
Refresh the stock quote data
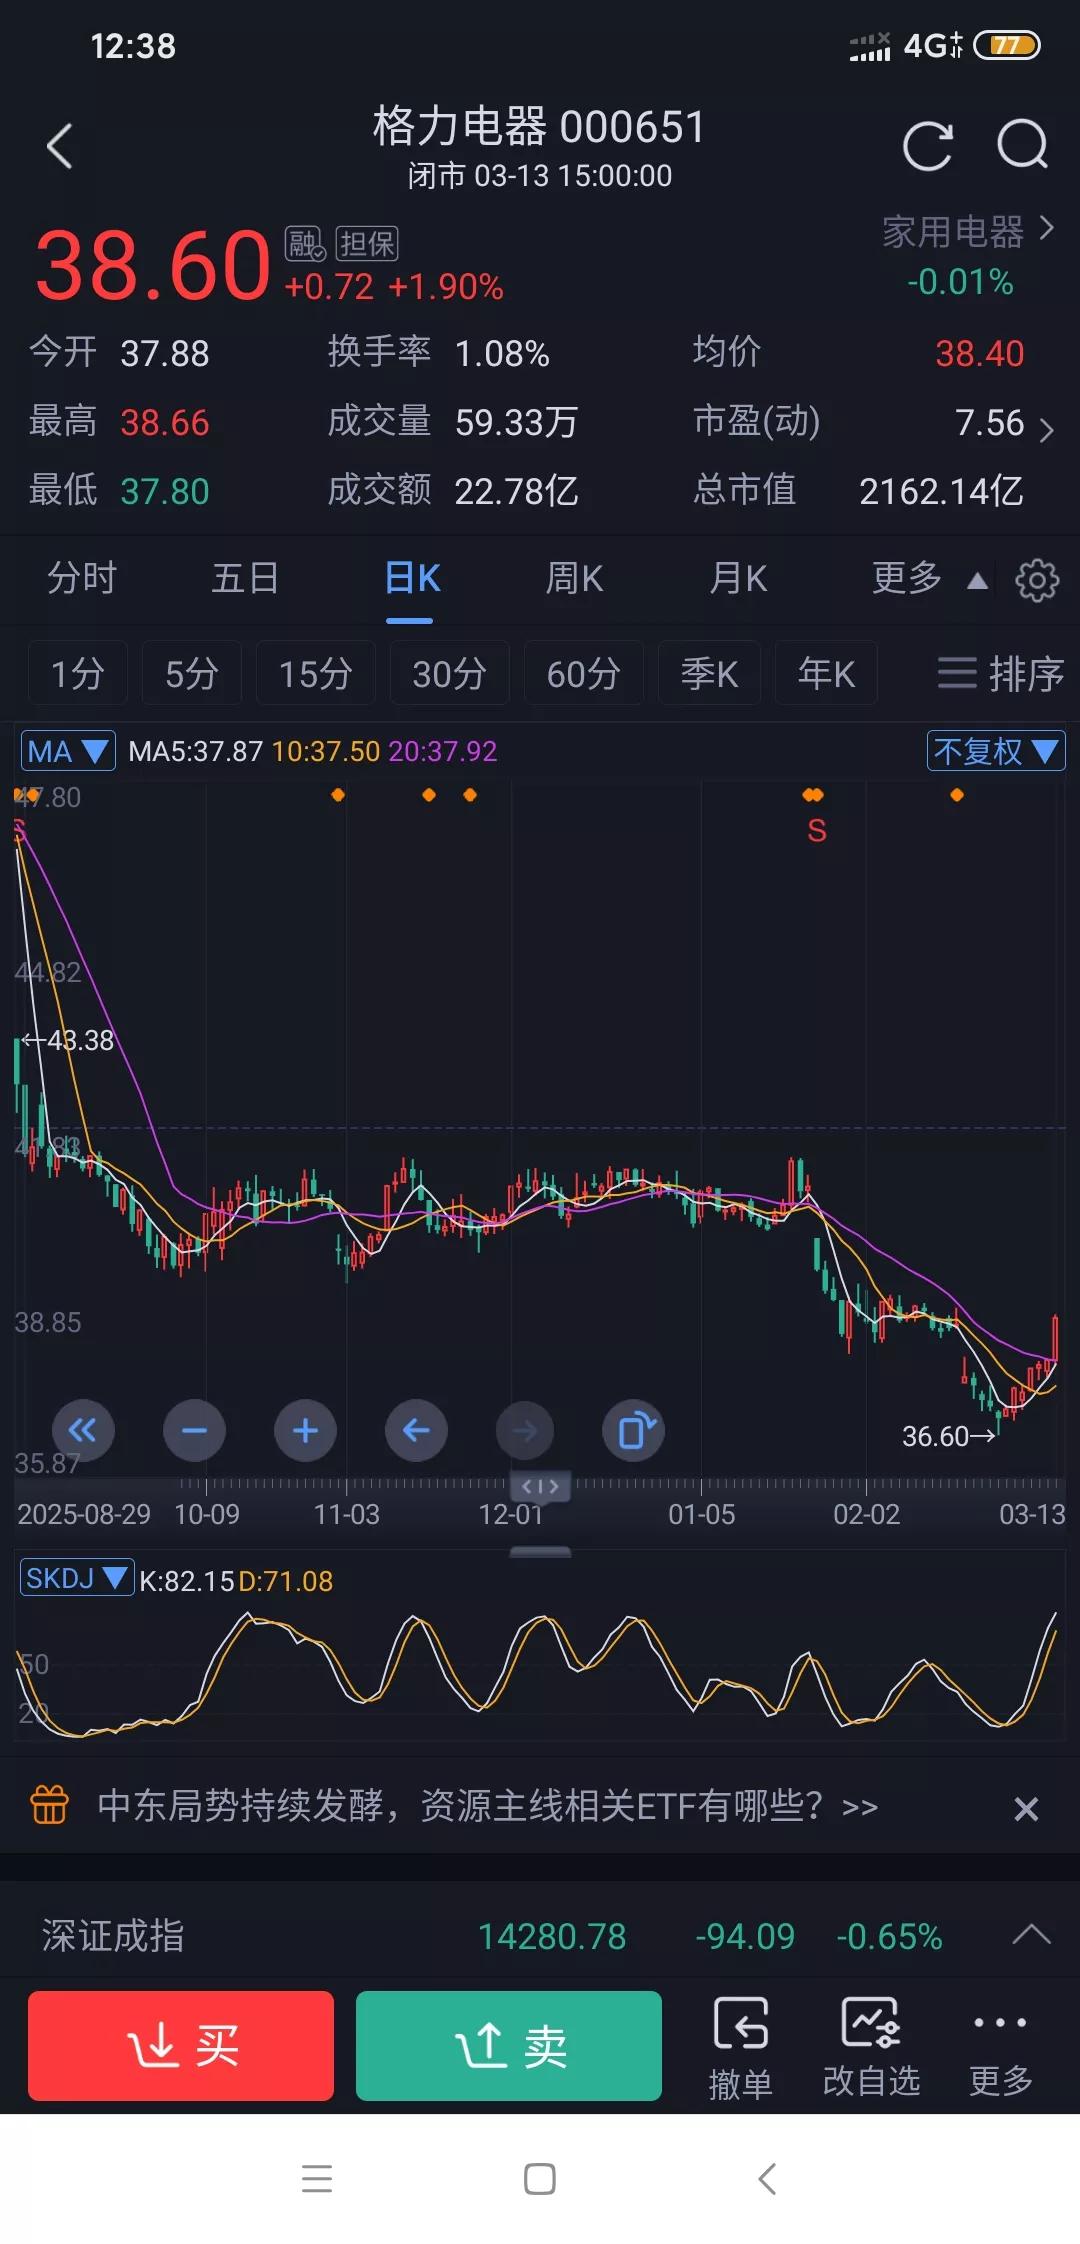pos(927,147)
